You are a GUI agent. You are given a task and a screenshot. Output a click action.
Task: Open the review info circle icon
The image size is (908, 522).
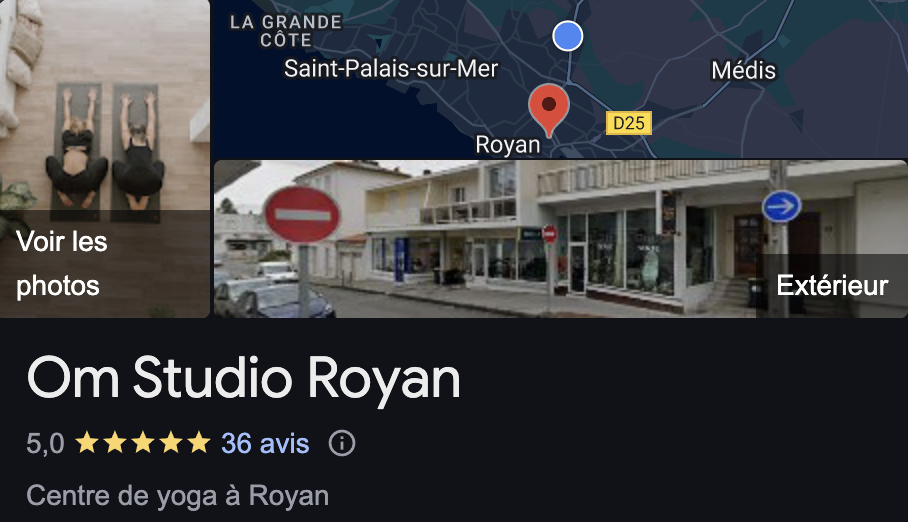342,444
